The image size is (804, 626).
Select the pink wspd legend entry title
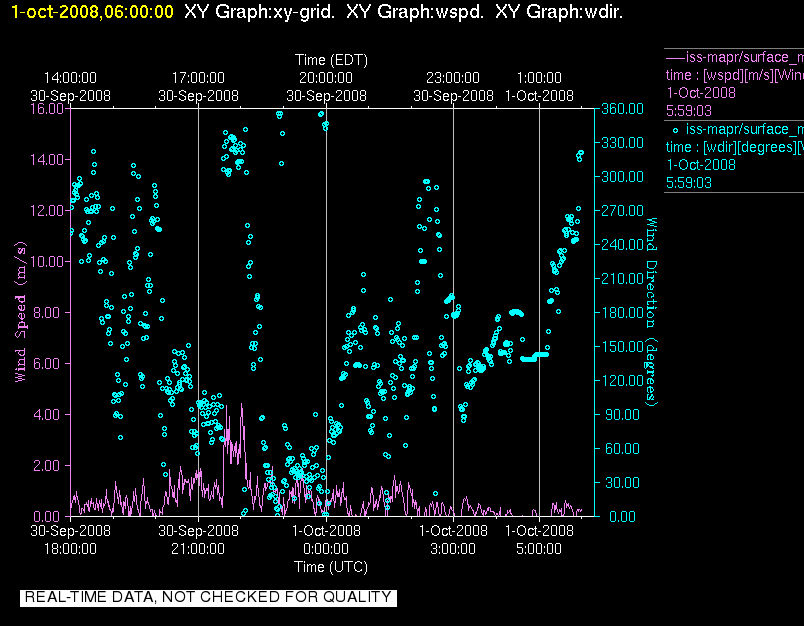coord(745,57)
